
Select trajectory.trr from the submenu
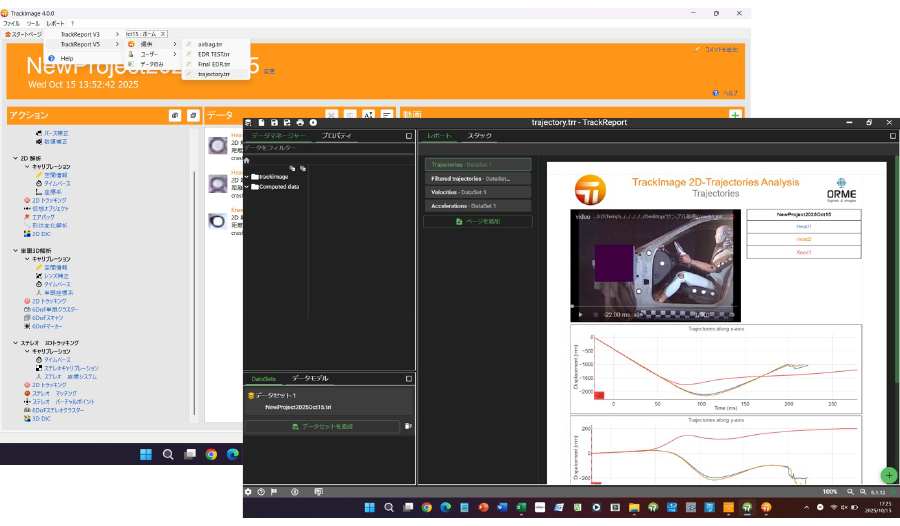213,74
